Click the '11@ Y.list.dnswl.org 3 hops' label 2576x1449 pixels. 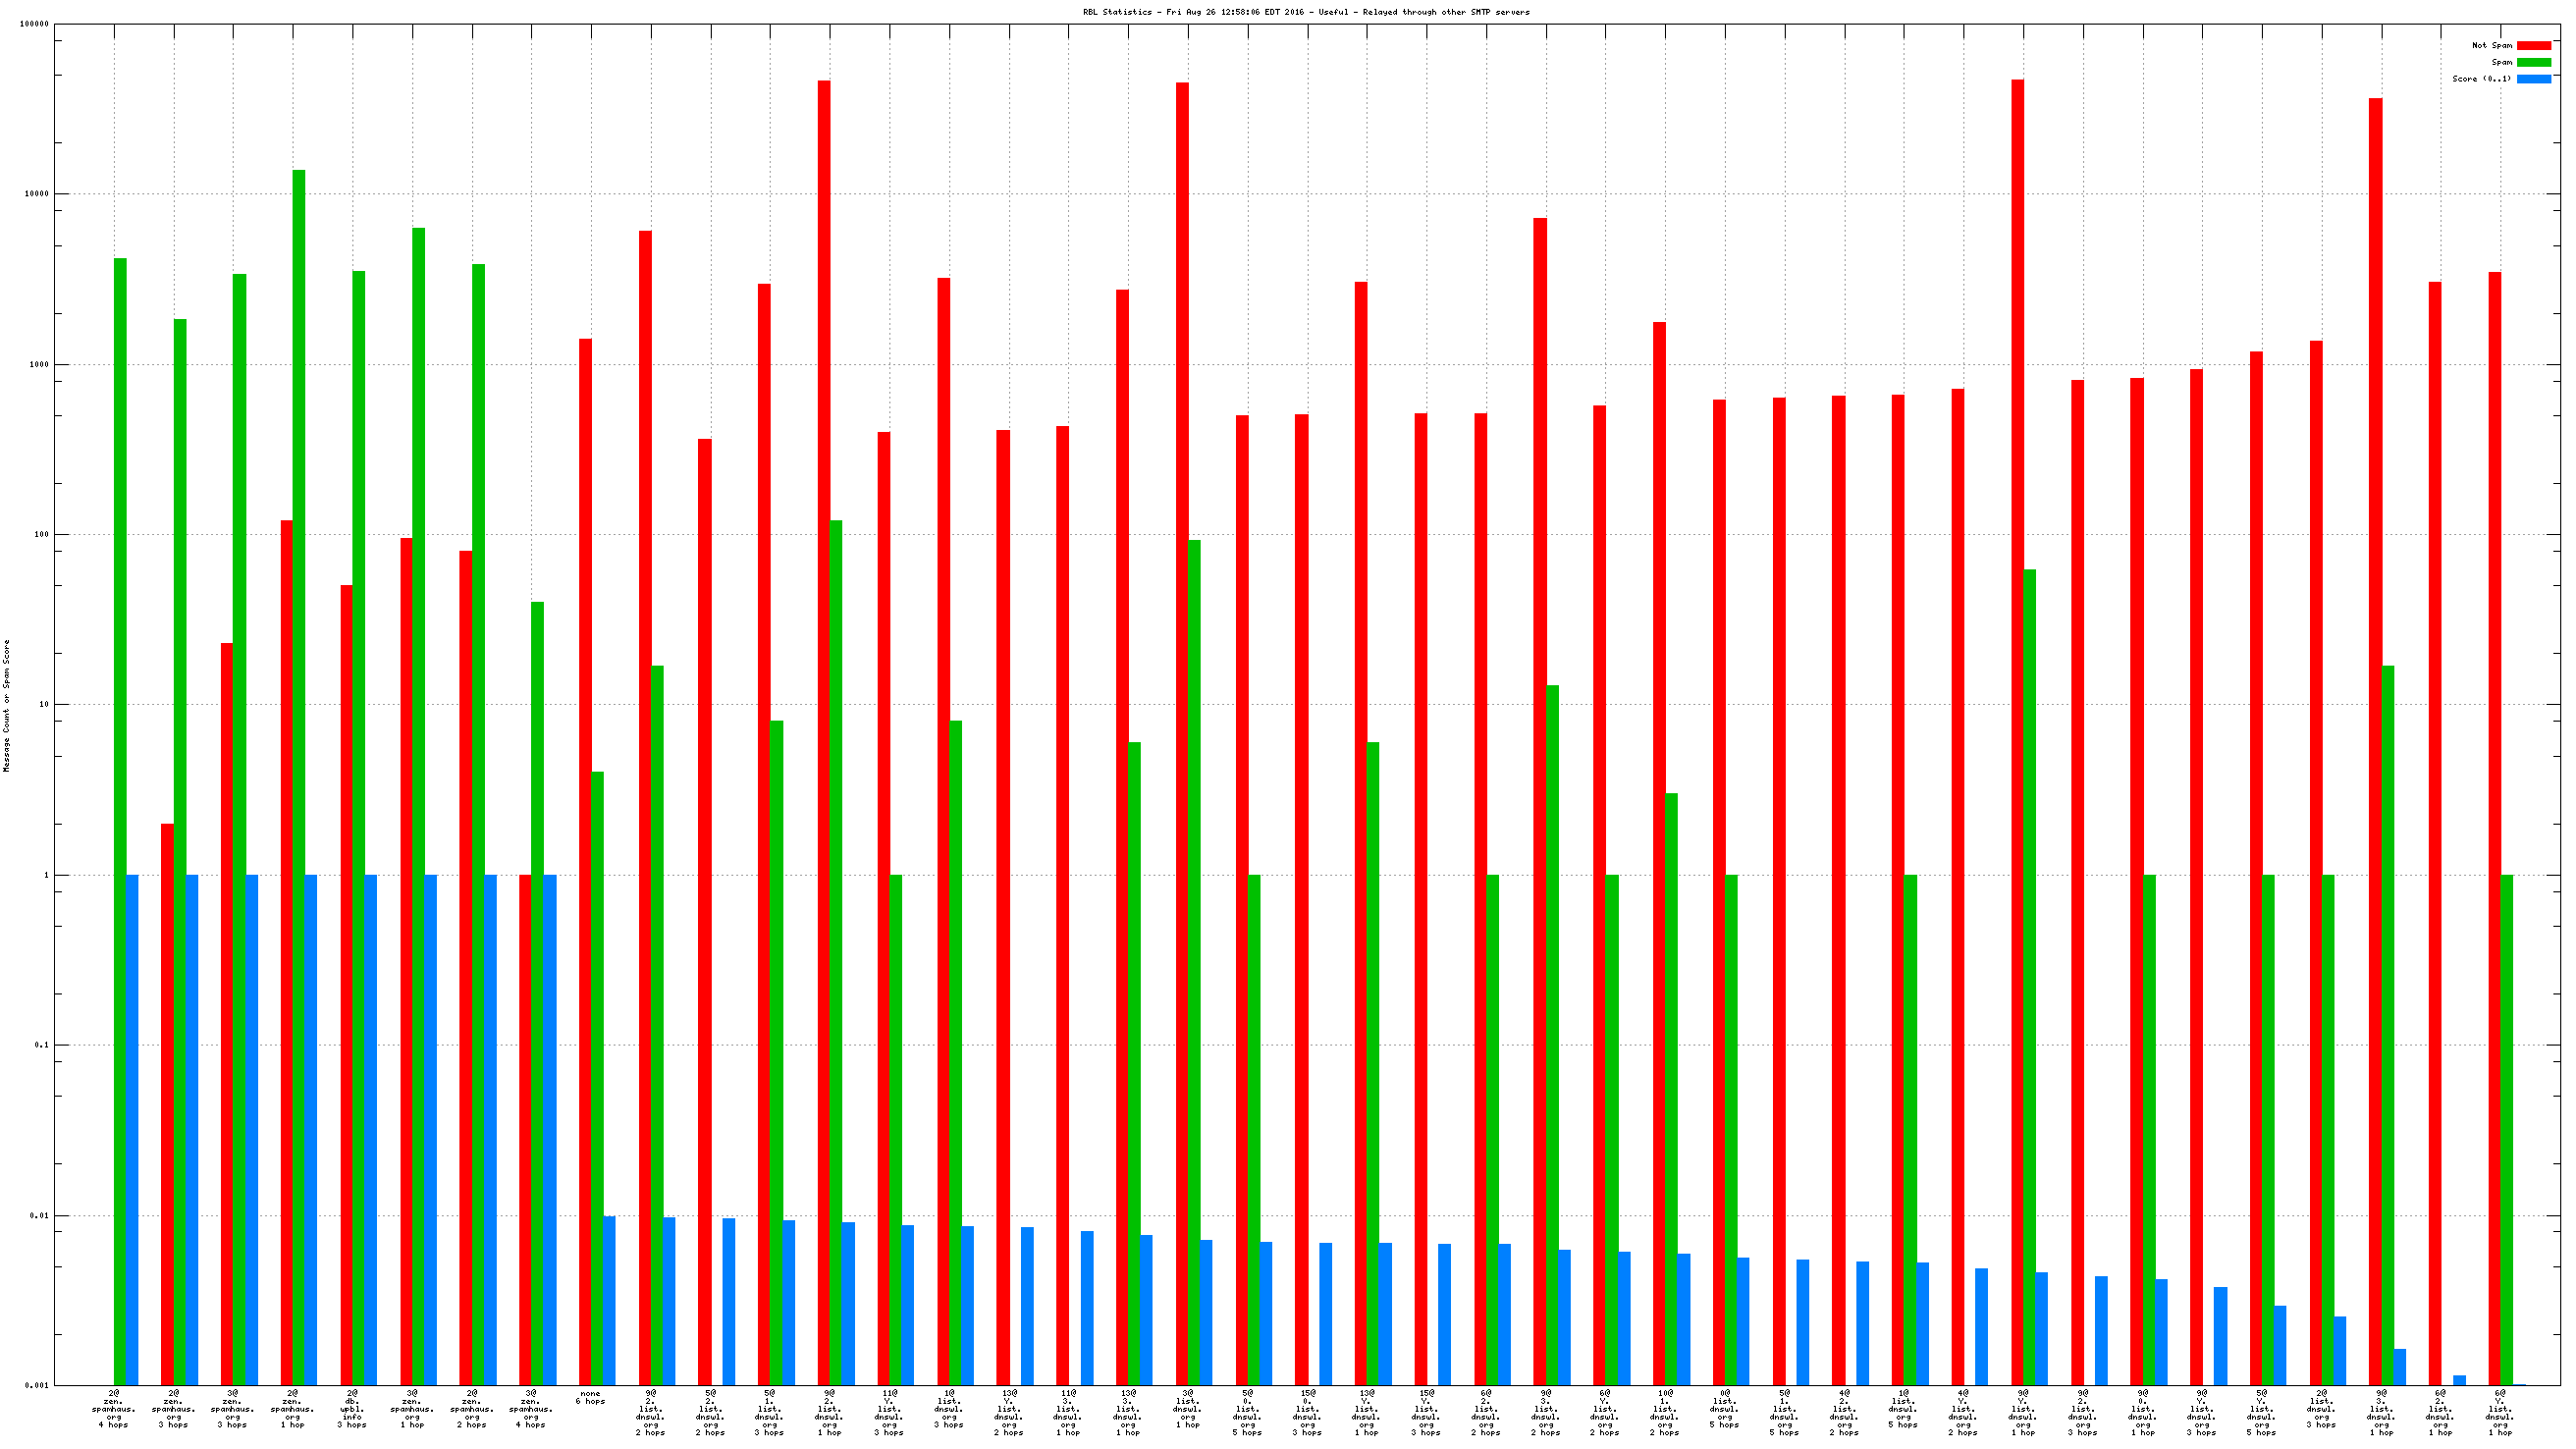click(x=889, y=1412)
